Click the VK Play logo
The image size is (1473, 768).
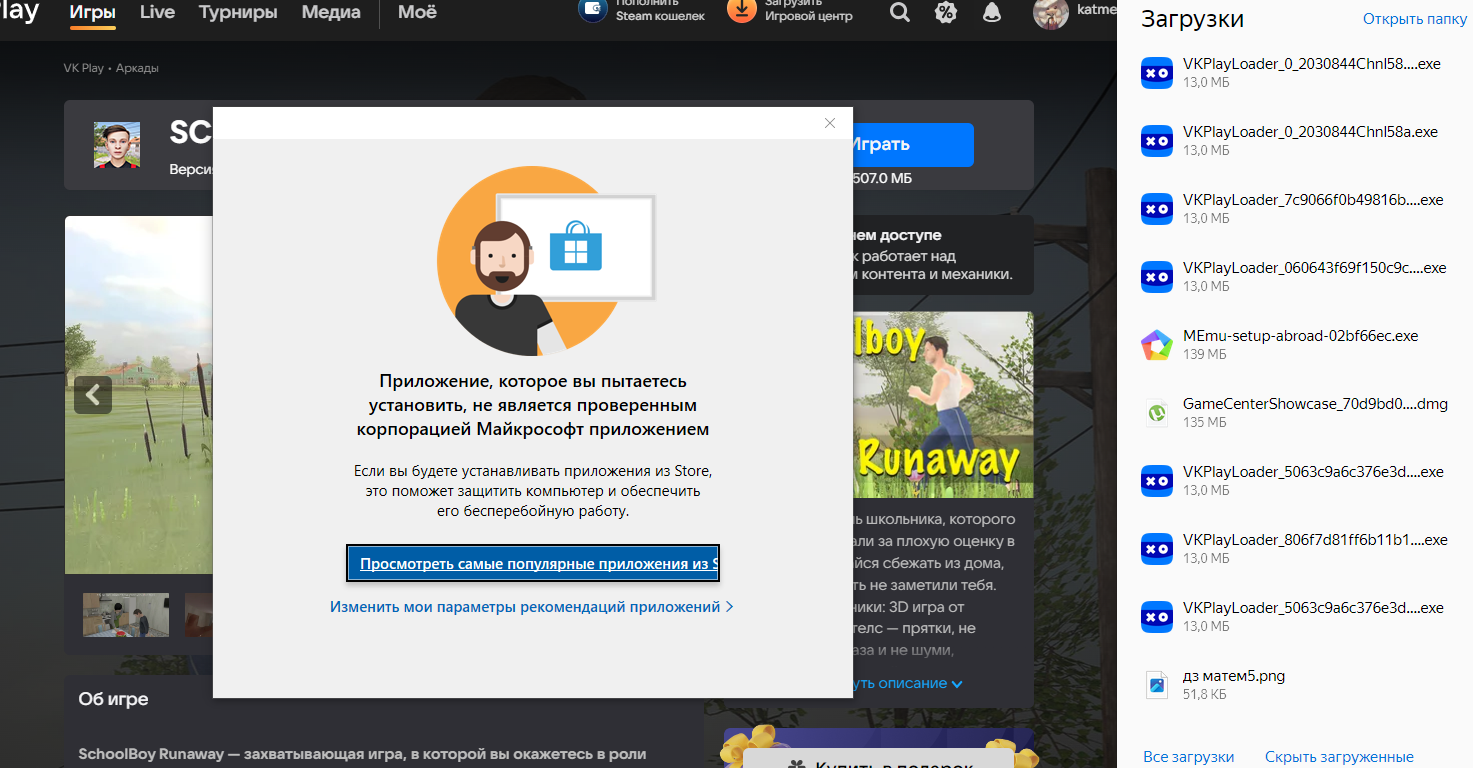pos(19,12)
